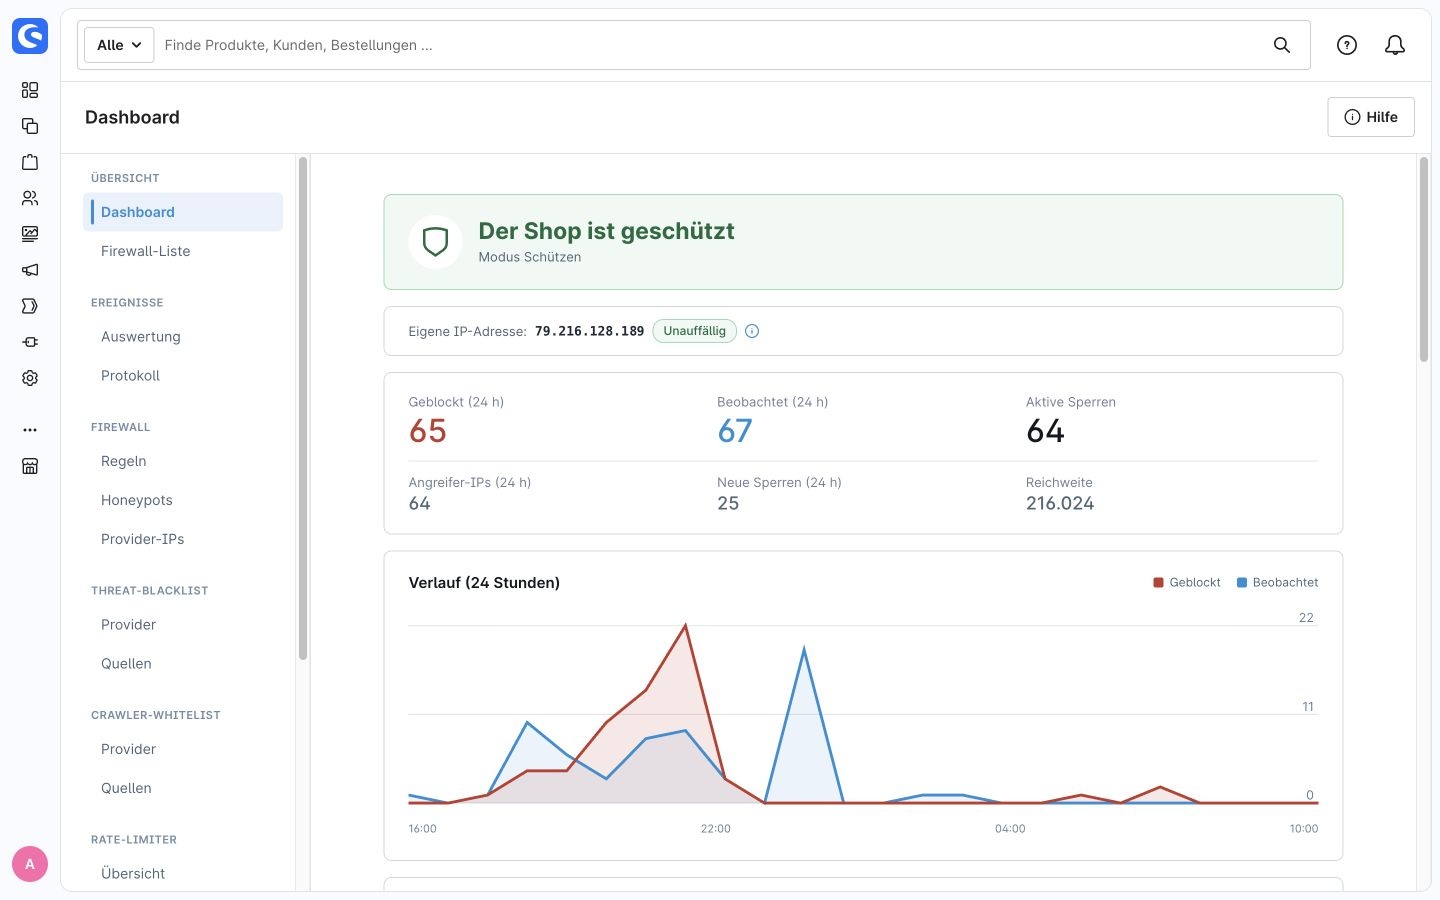Open Quellen under Threat-Blacklist
1440x900 pixels.
click(183, 664)
